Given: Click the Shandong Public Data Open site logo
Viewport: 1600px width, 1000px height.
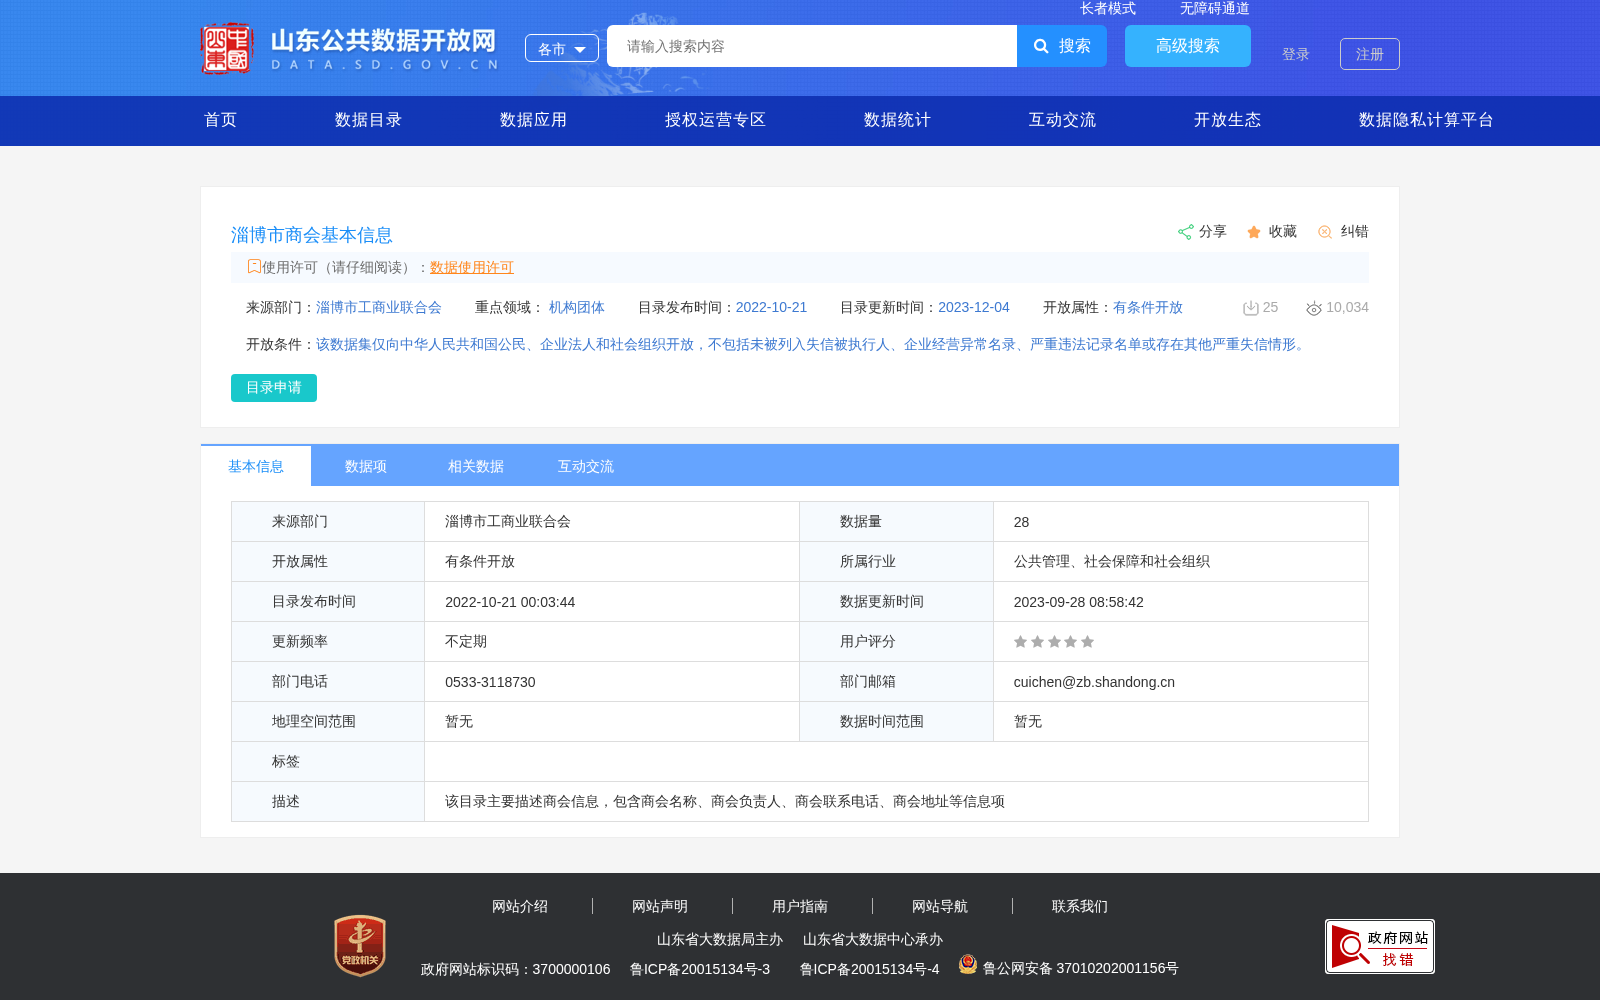Looking at the screenshot, I should coord(349,48).
